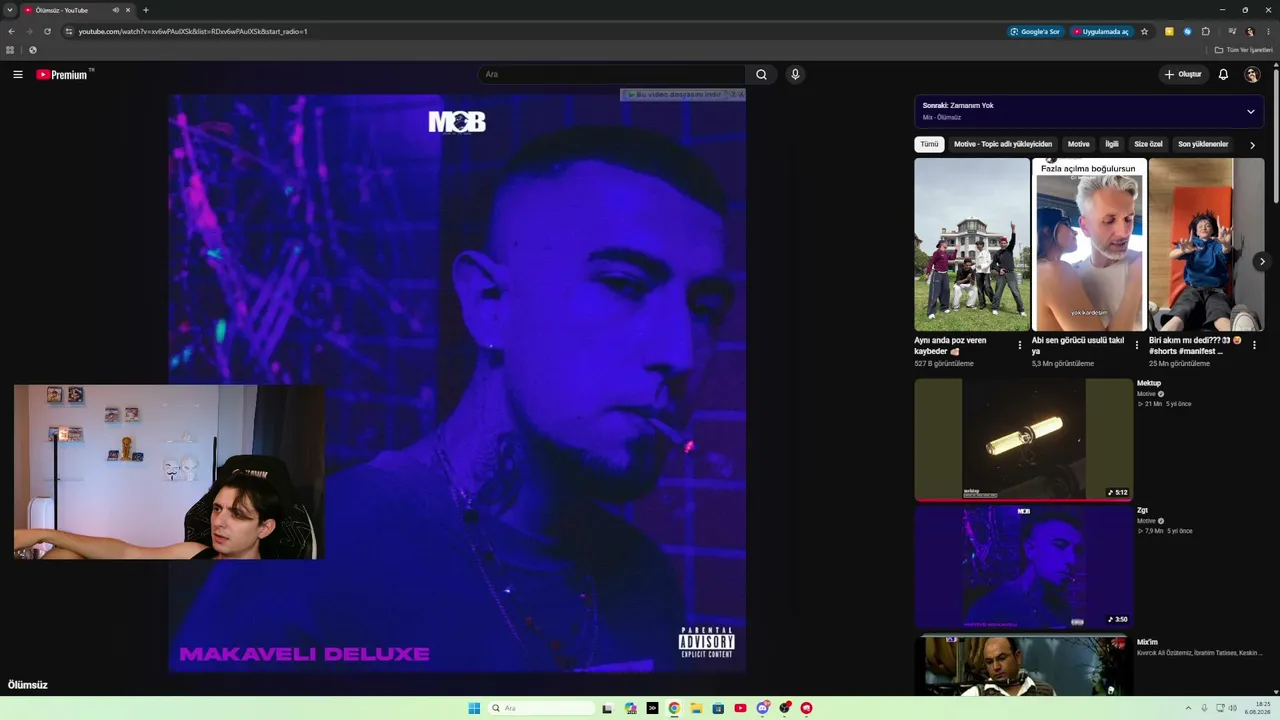Viewport: 1280px width, 720px height.
Task: Select the "Son yüklenenler" filter chip
Action: tap(1203, 144)
